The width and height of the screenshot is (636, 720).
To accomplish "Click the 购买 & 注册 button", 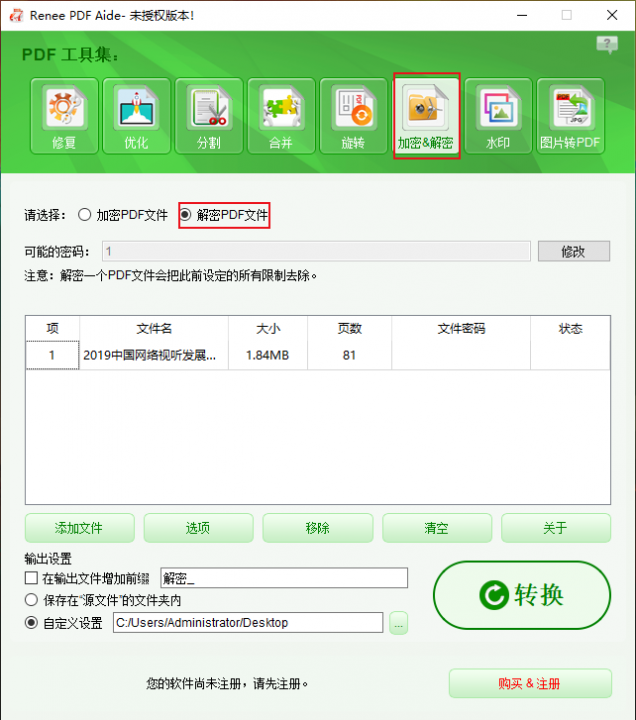I will coord(530,683).
